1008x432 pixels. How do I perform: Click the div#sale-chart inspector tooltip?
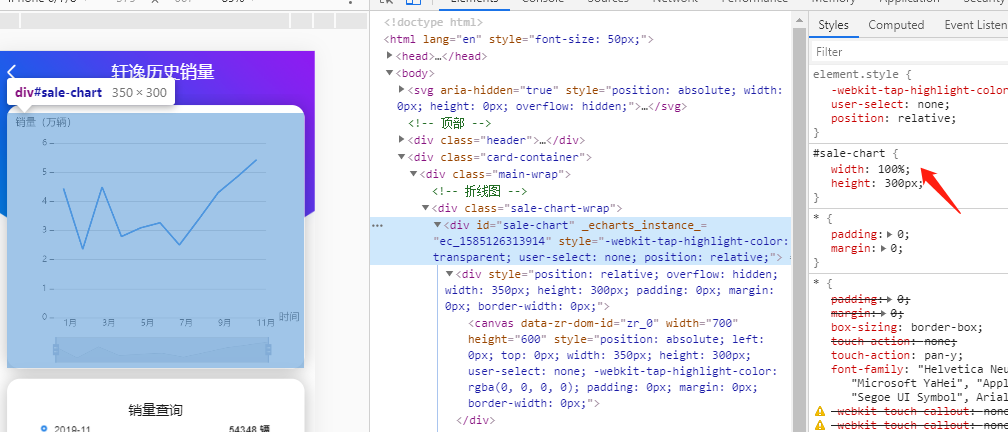[x=91, y=92]
